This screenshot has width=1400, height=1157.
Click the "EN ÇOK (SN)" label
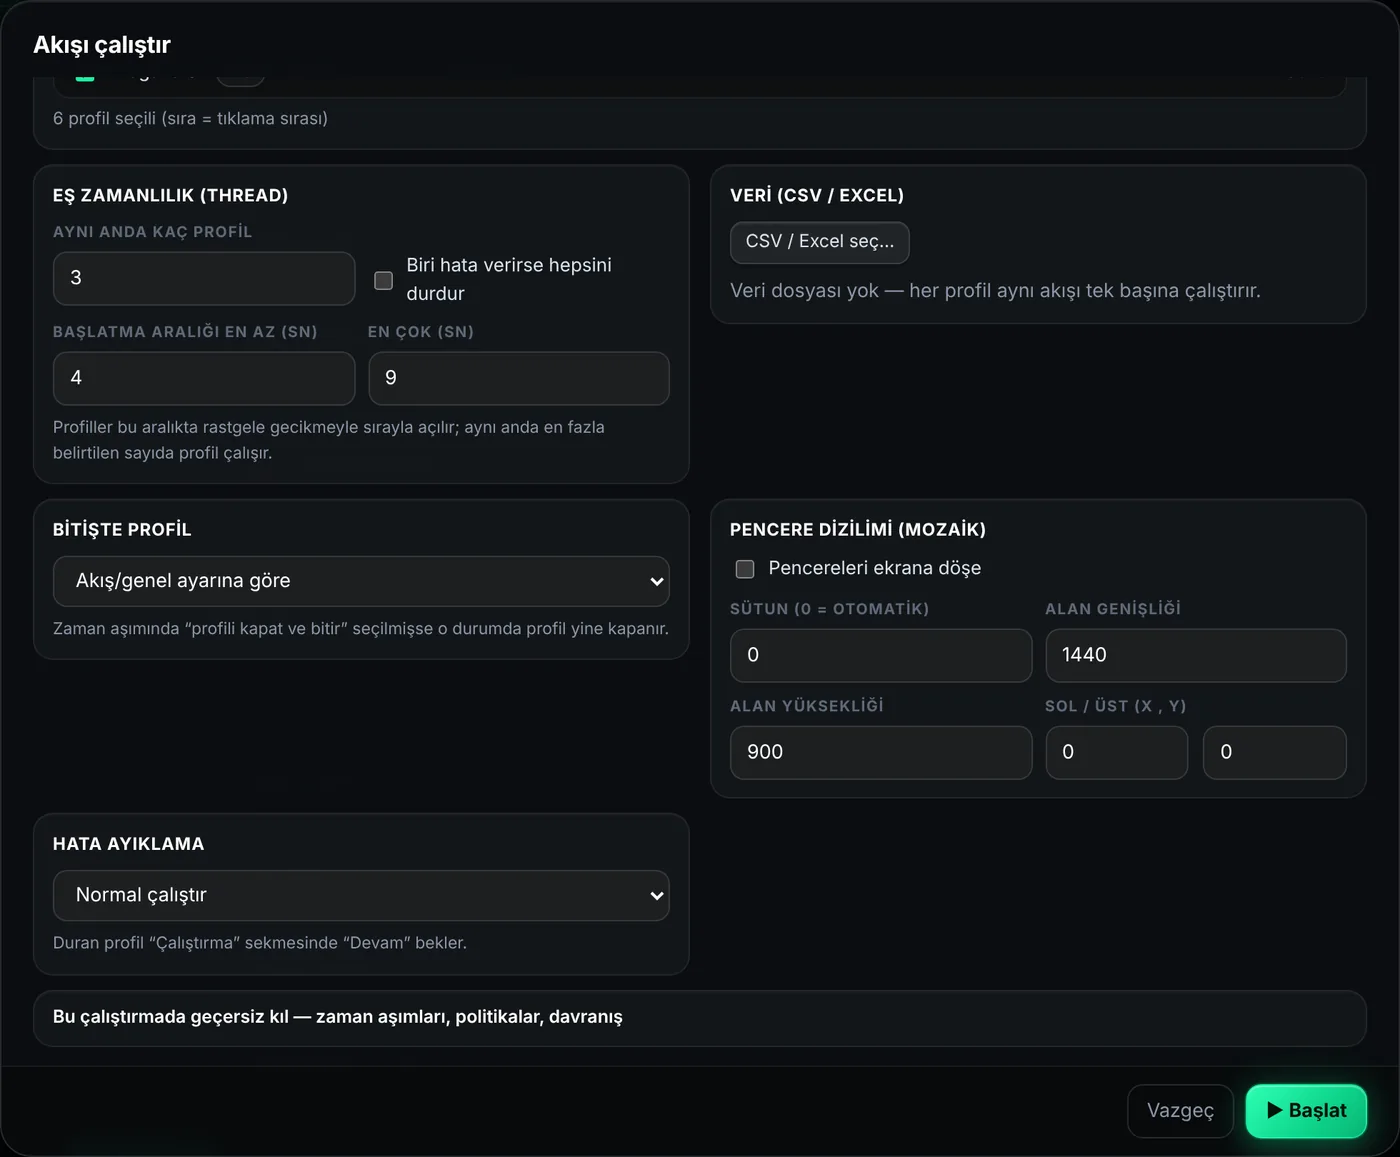[421, 332]
